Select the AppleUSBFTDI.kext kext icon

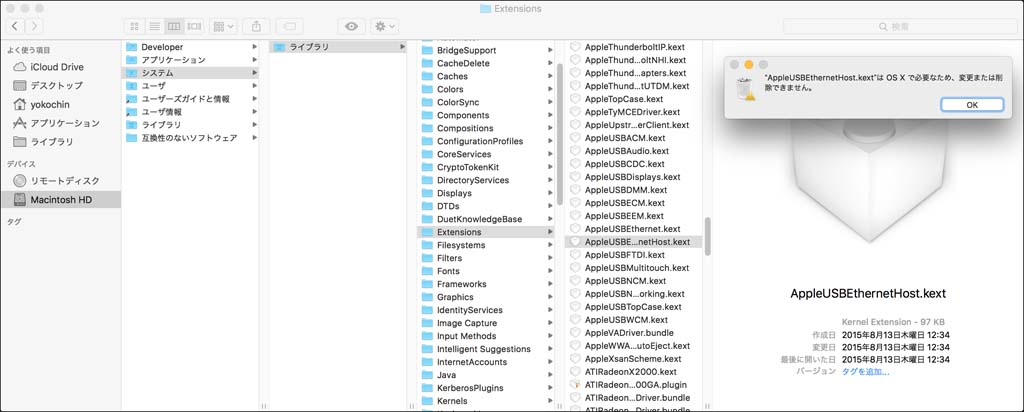pyautogui.click(x=575, y=255)
